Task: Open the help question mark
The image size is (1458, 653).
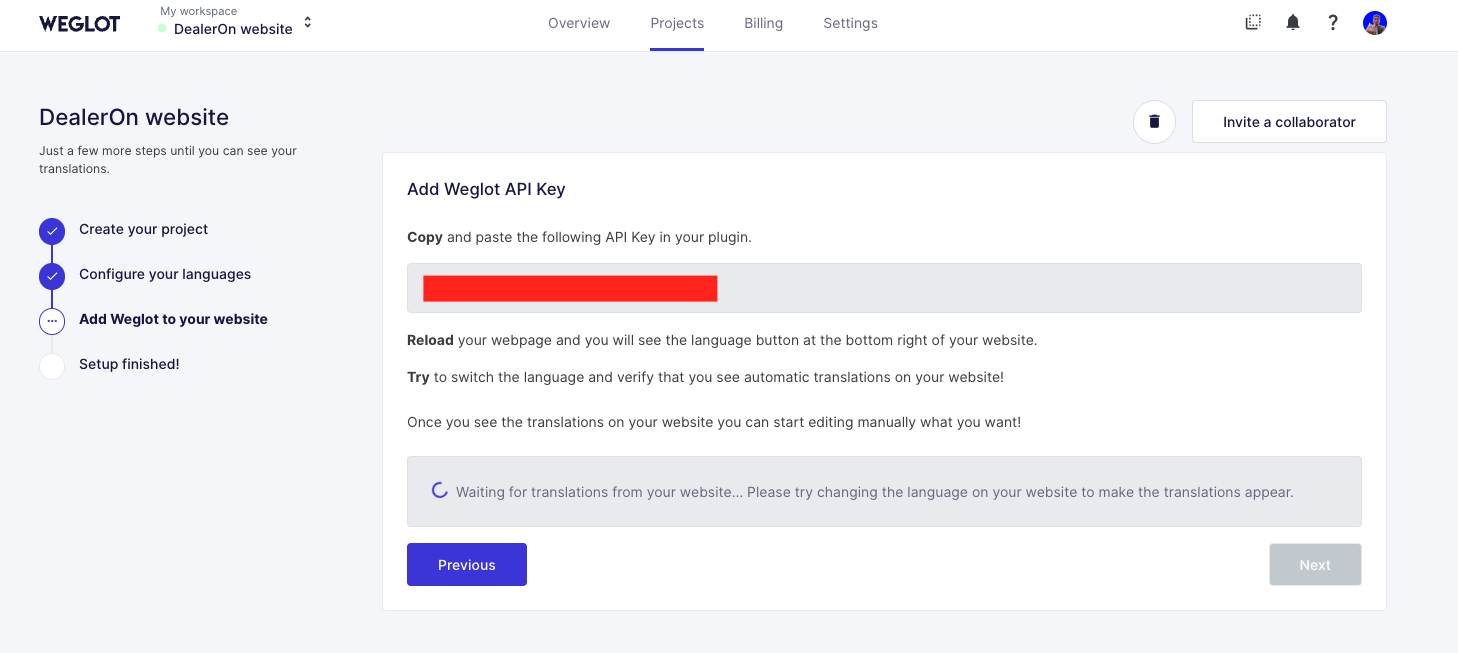Action: click(1333, 22)
